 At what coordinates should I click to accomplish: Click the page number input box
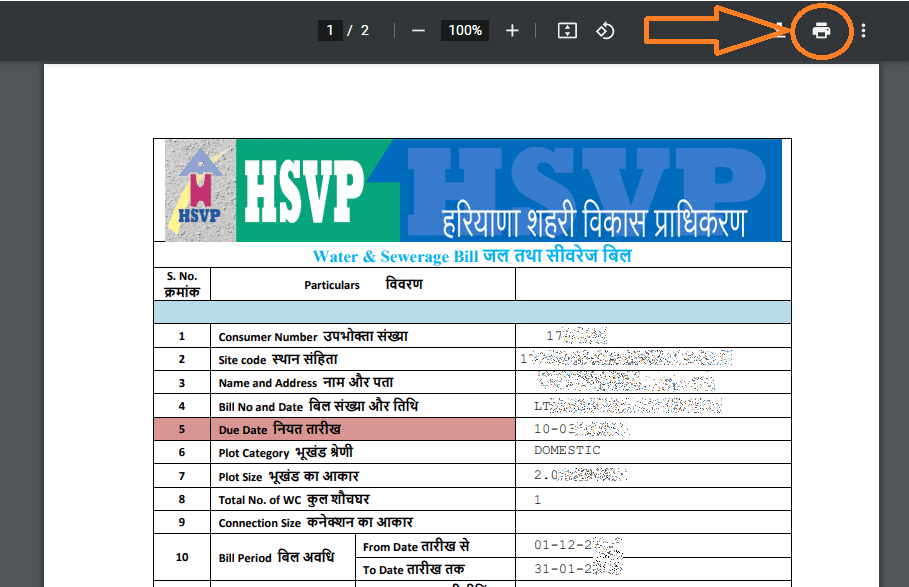click(x=330, y=30)
